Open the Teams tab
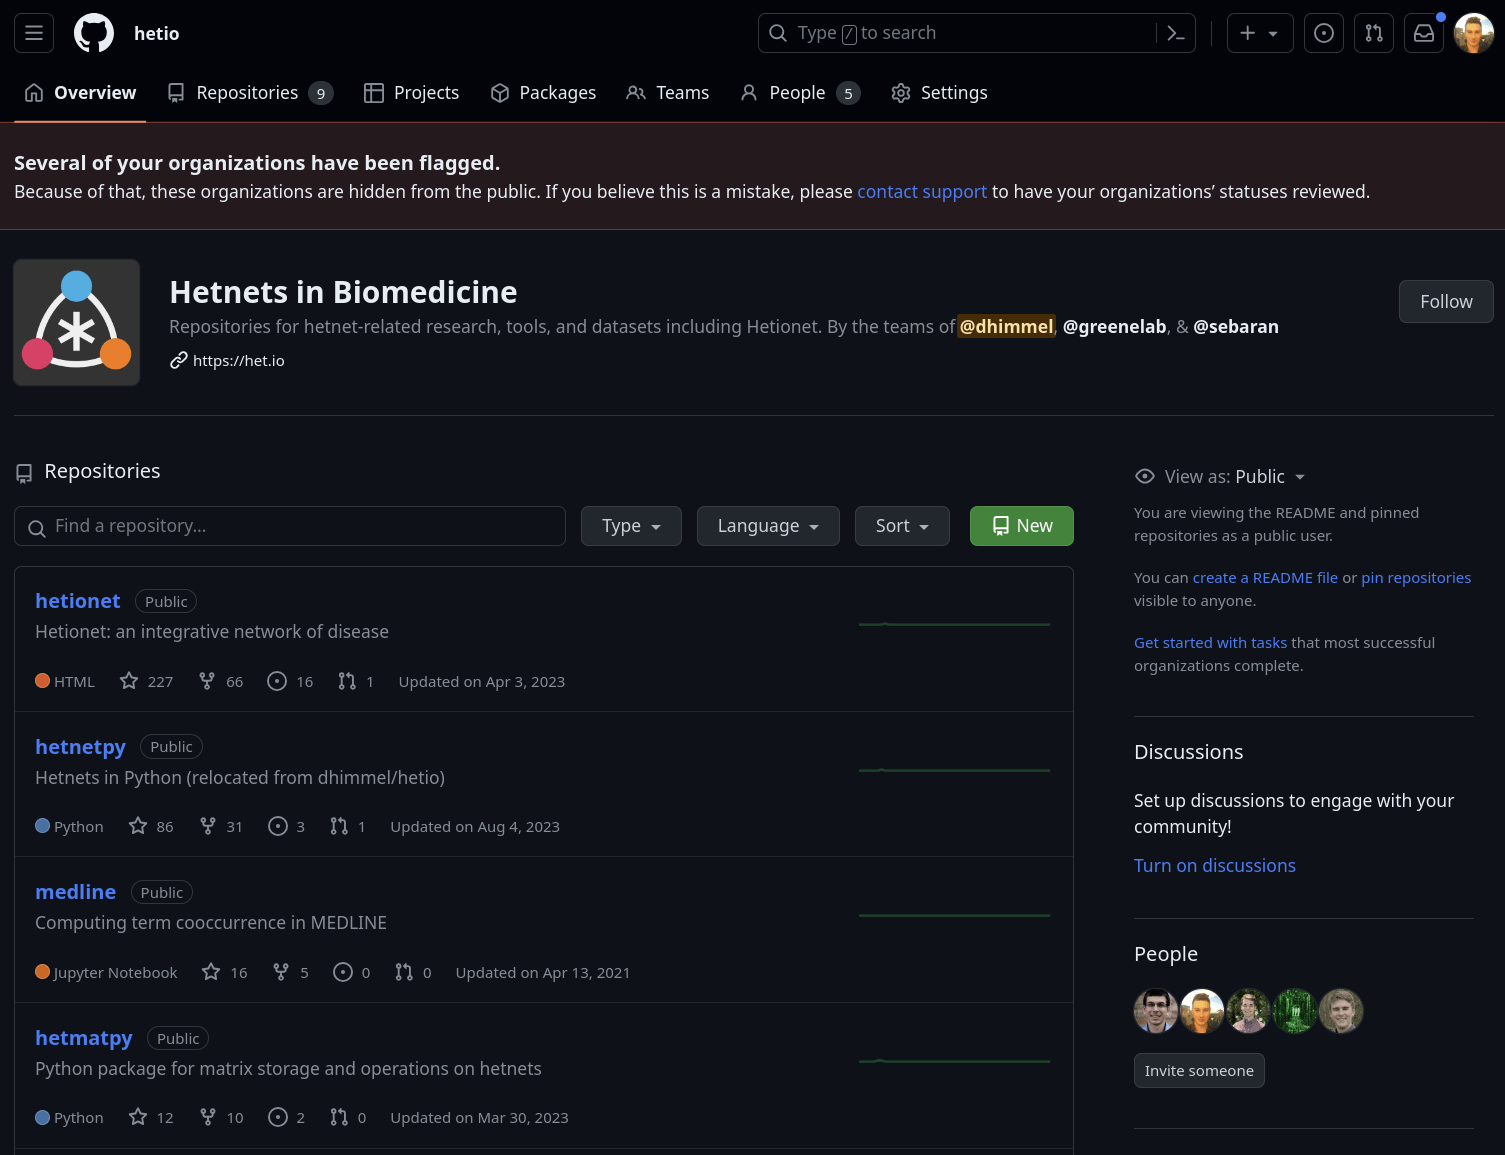 [x=667, y=93]
